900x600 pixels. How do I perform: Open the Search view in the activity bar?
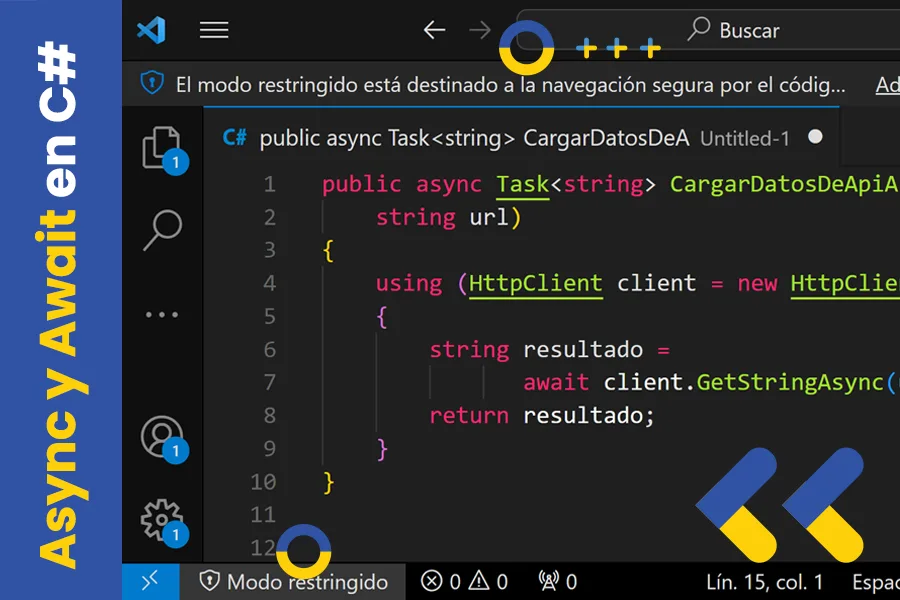[x=162, y=227]
